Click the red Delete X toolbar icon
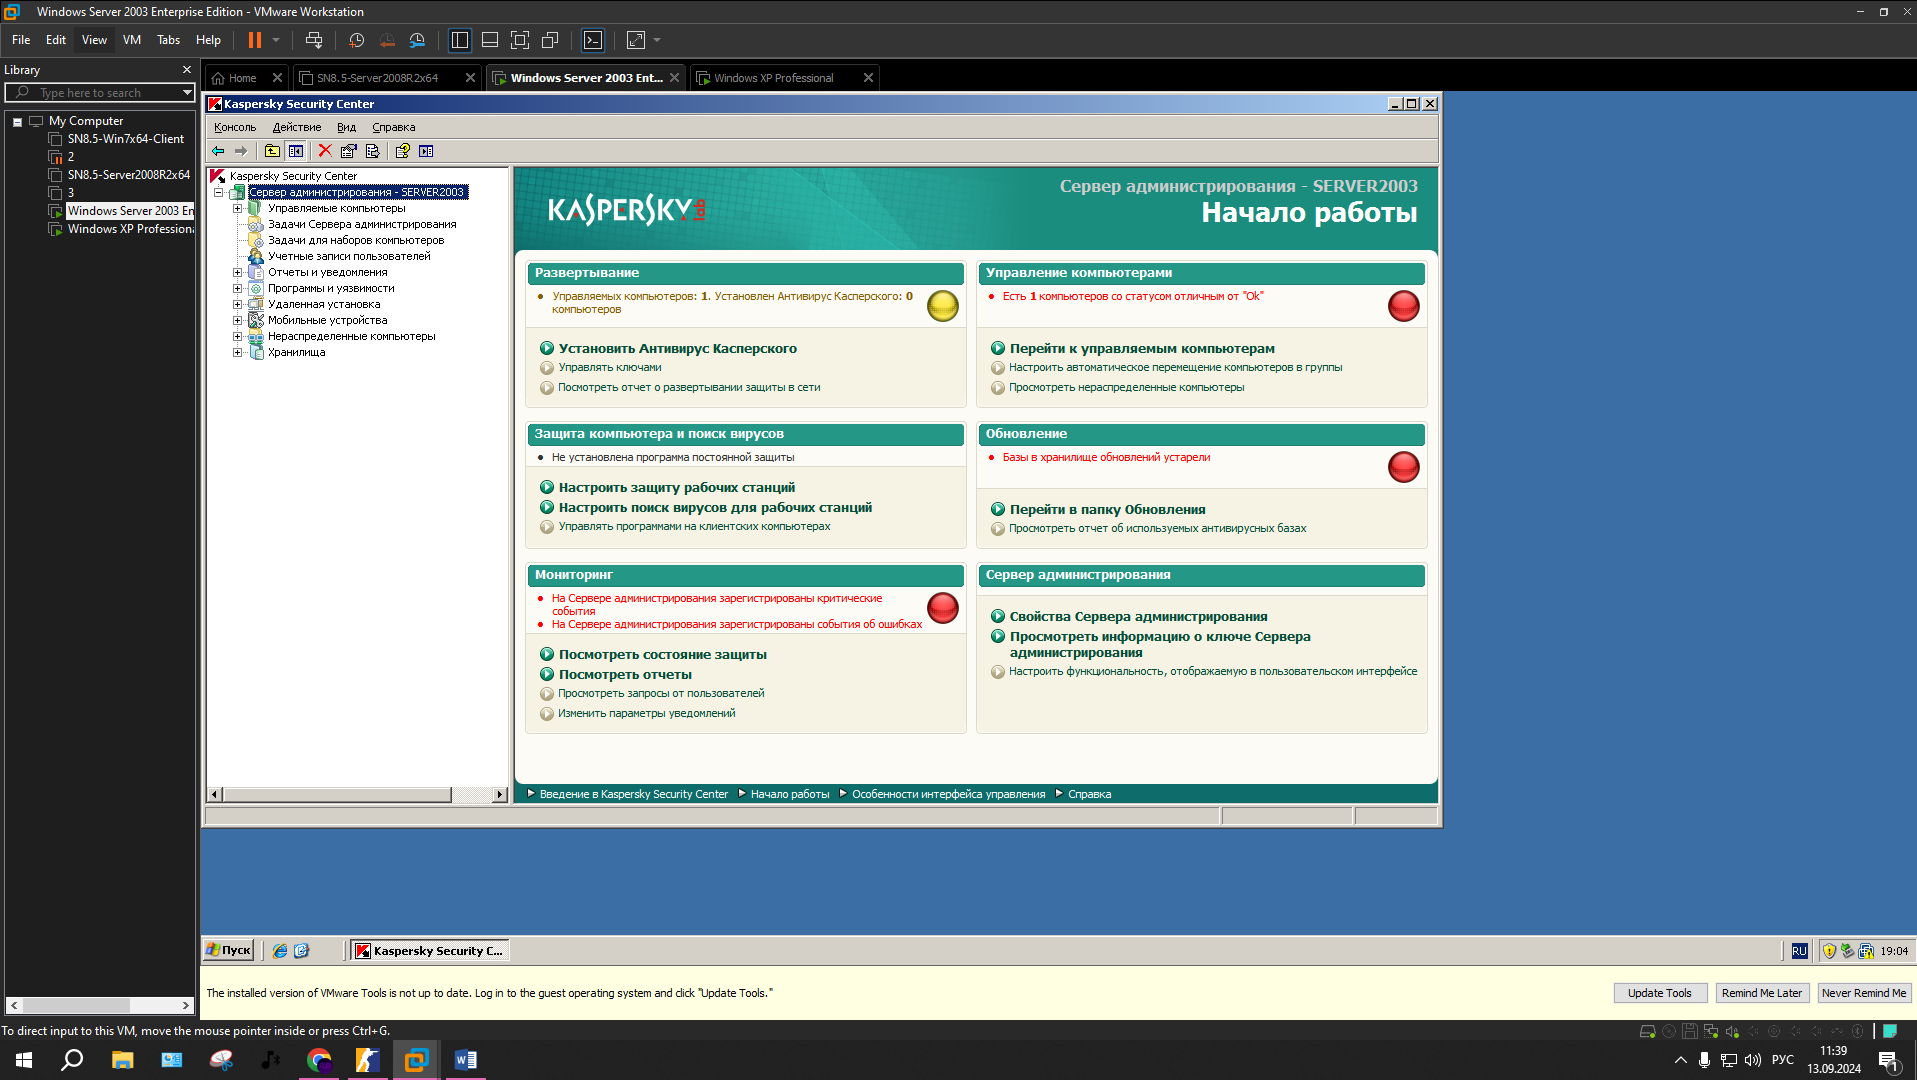The width and height of the screenshot is (1917, 1080). 325,151
